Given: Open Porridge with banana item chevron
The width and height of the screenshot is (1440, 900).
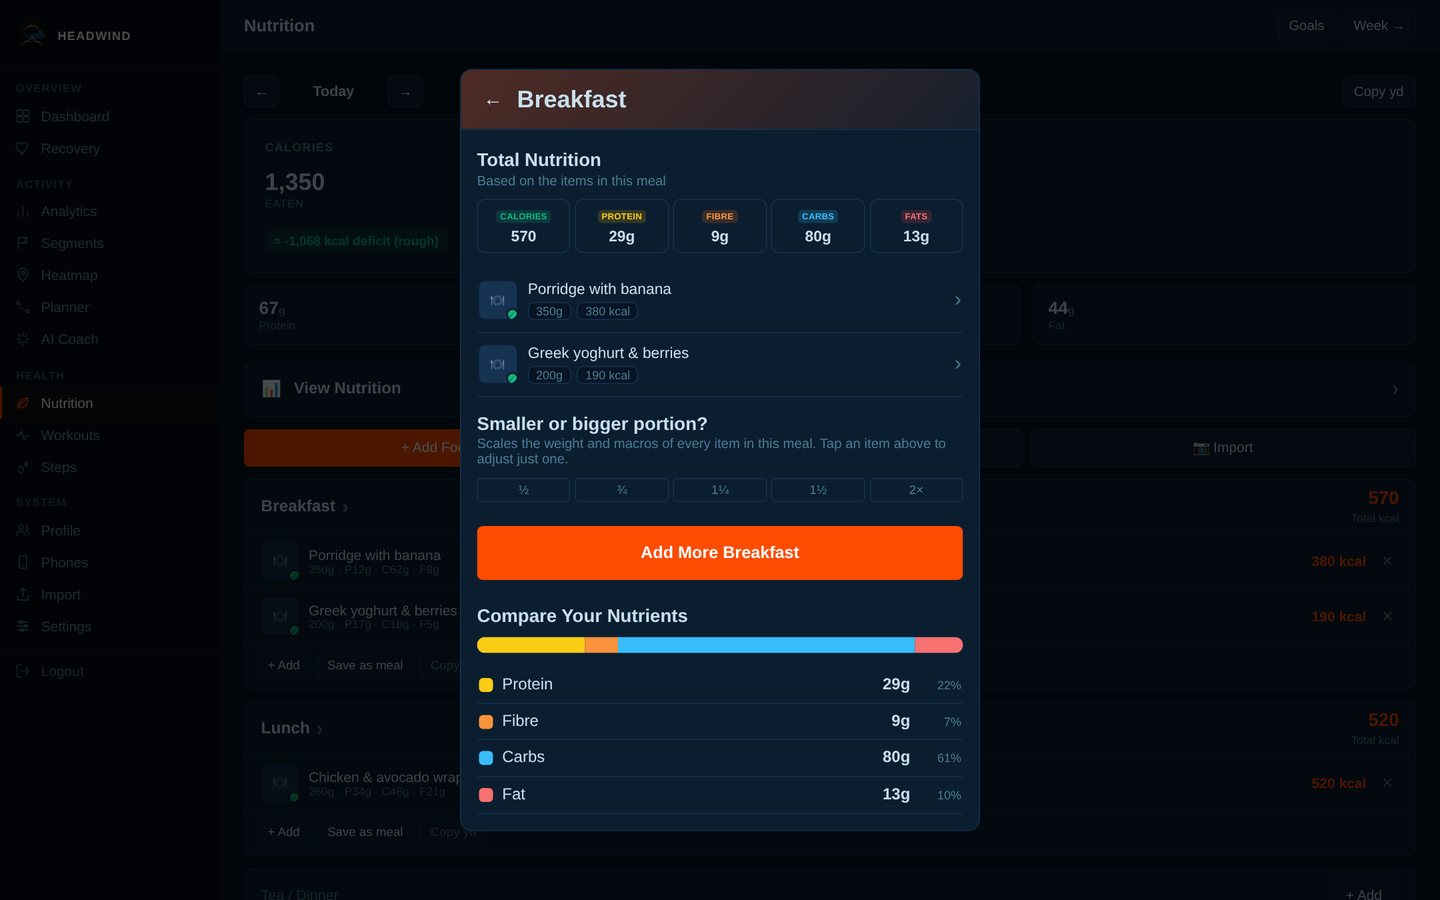Looking at the screenshot, I should click(x=957, y=300).
